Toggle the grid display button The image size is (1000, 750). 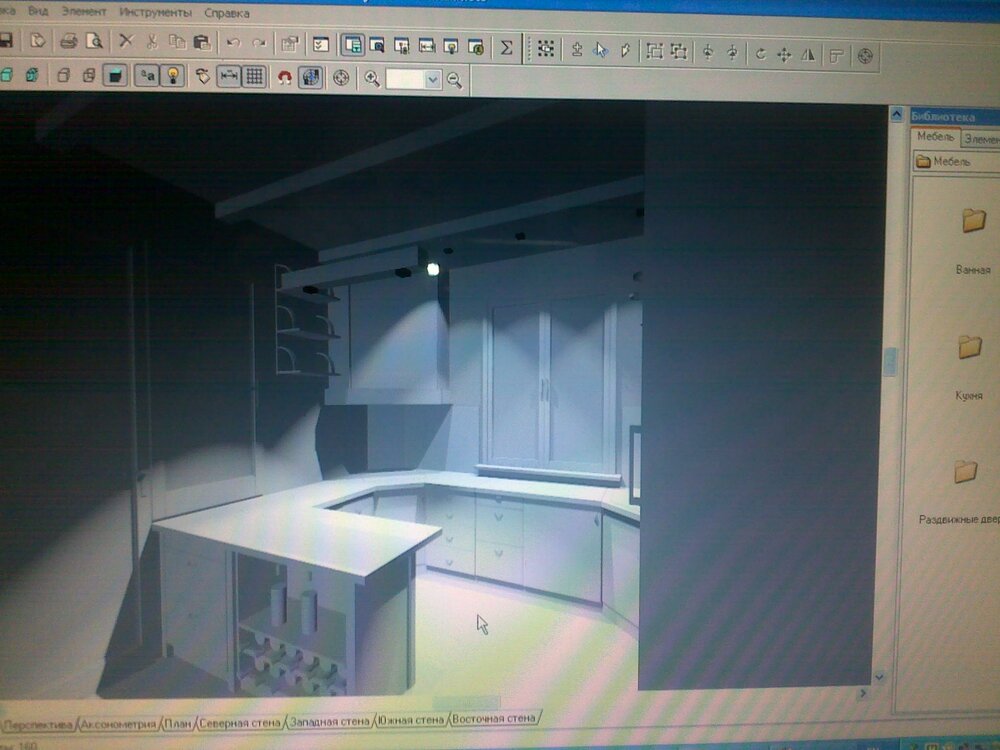[x=254, y=77]
